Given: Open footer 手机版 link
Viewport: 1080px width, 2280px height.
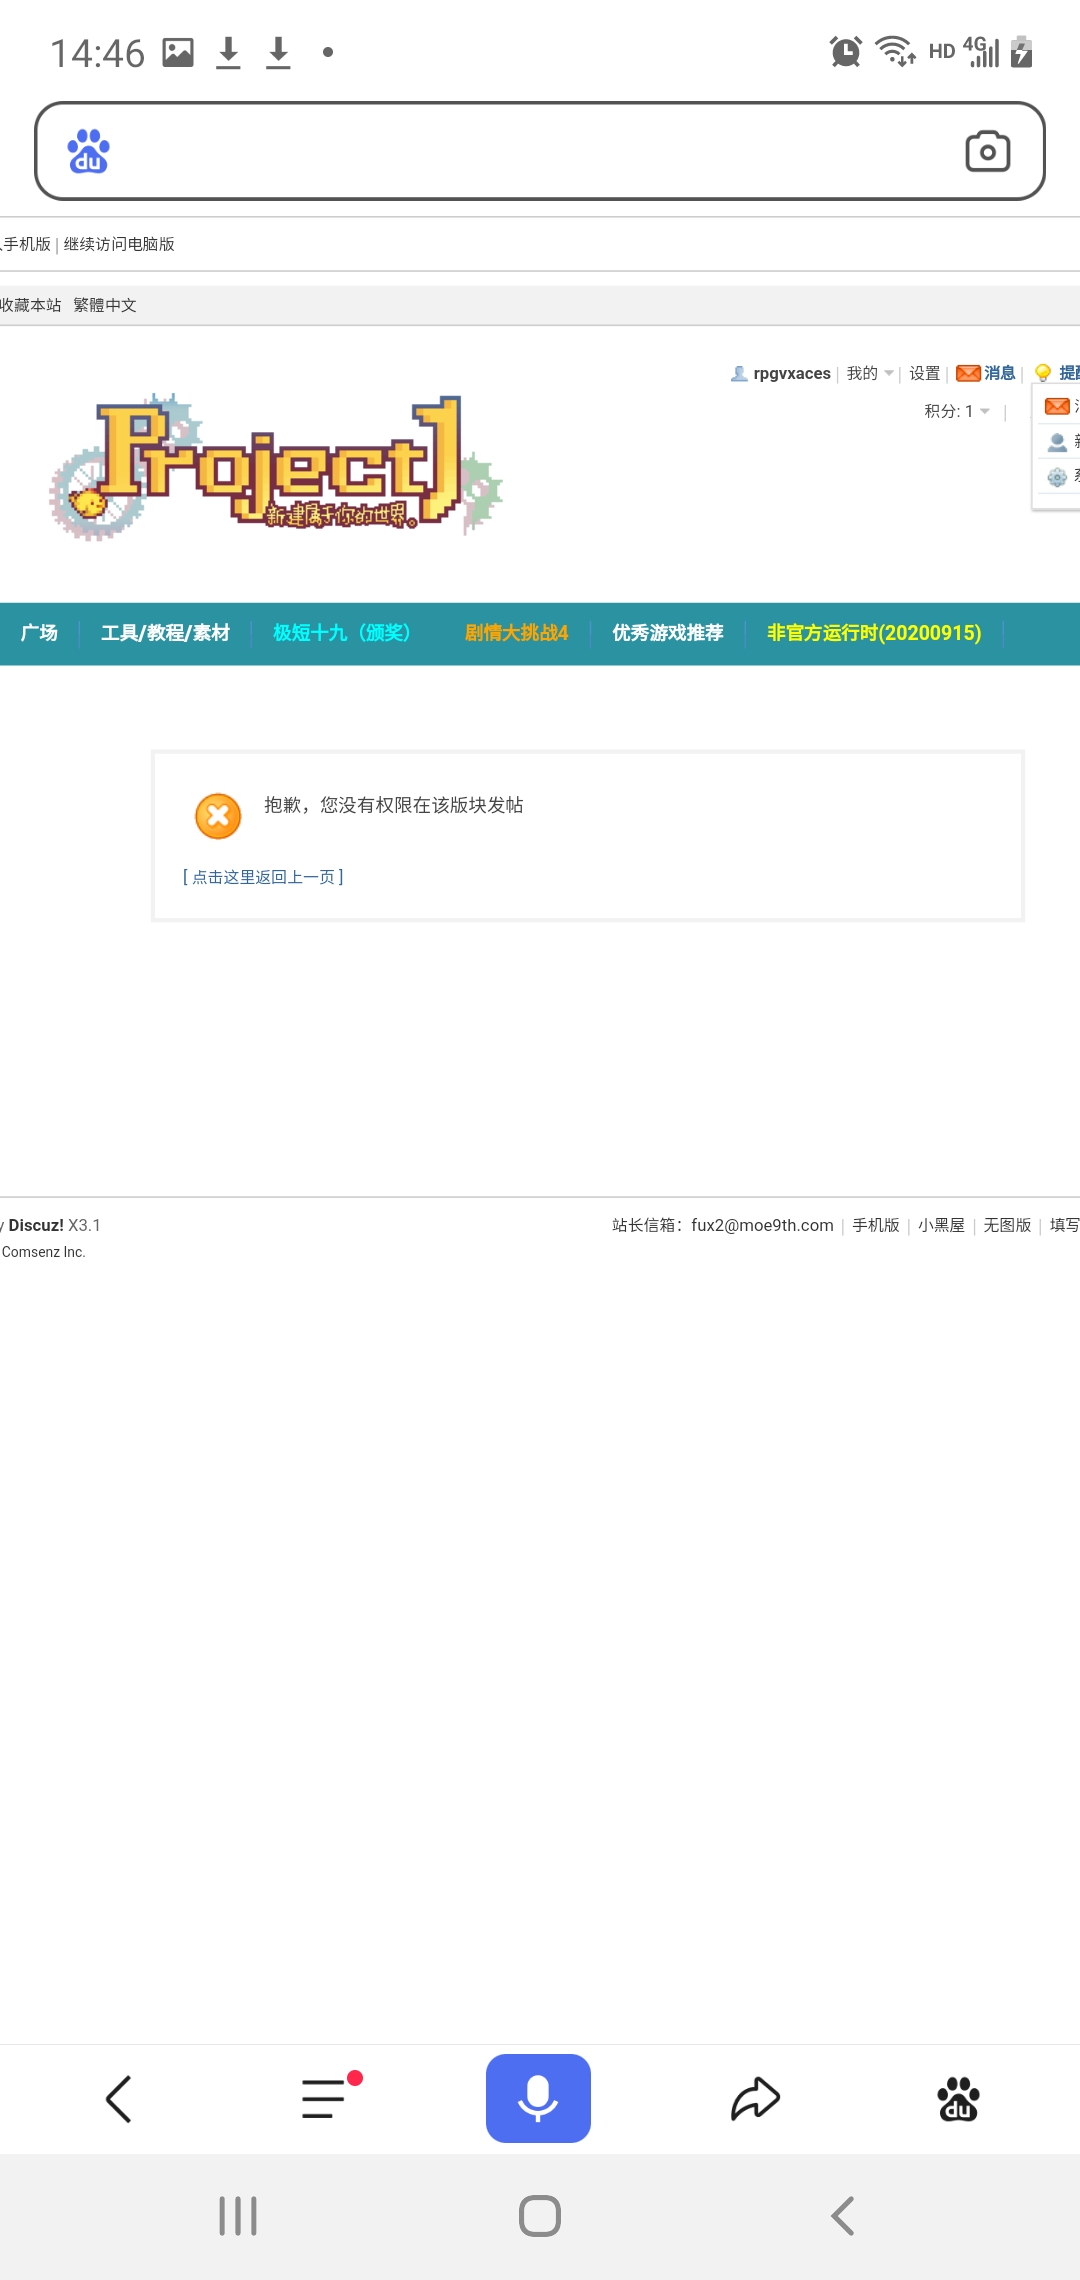Looking at the screenshot, I should point(876,1225).
